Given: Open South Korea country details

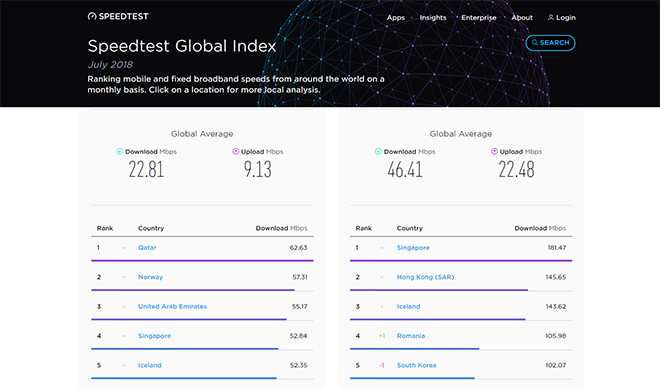Looking at the screenshot, I should click(x=417, y=365).
